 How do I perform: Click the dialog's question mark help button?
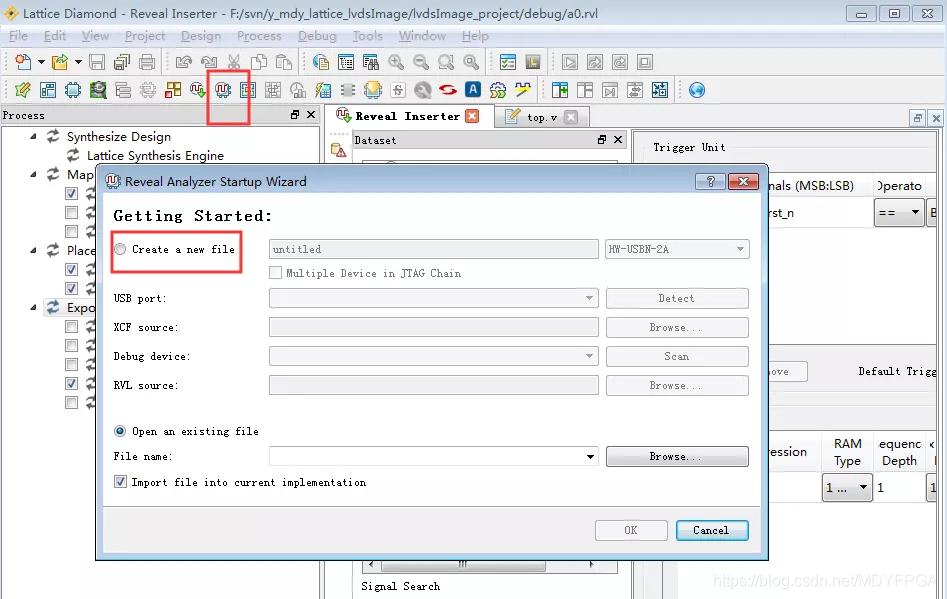[x=711, y=182]
